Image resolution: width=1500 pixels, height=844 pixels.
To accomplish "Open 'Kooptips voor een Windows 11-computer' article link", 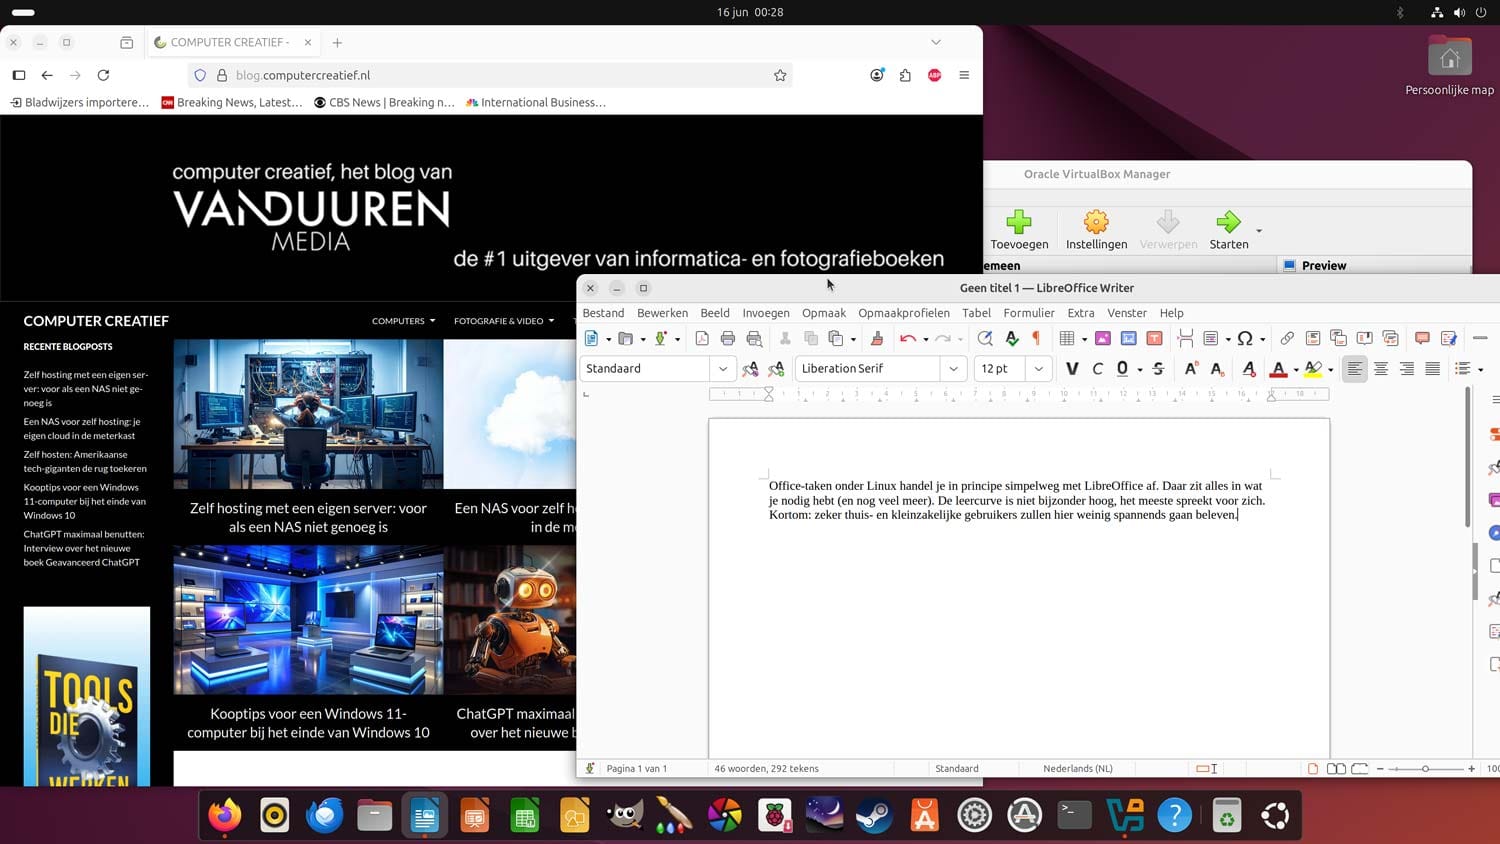I will click(308, 723).
